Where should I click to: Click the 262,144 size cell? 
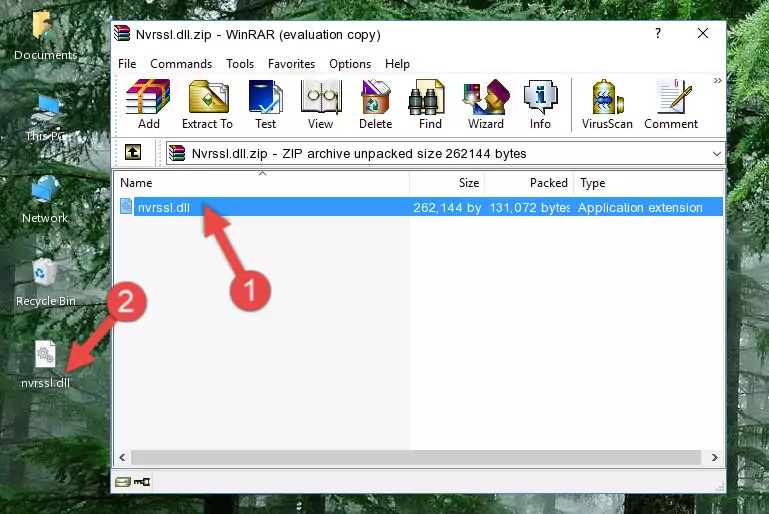[447, 207]
